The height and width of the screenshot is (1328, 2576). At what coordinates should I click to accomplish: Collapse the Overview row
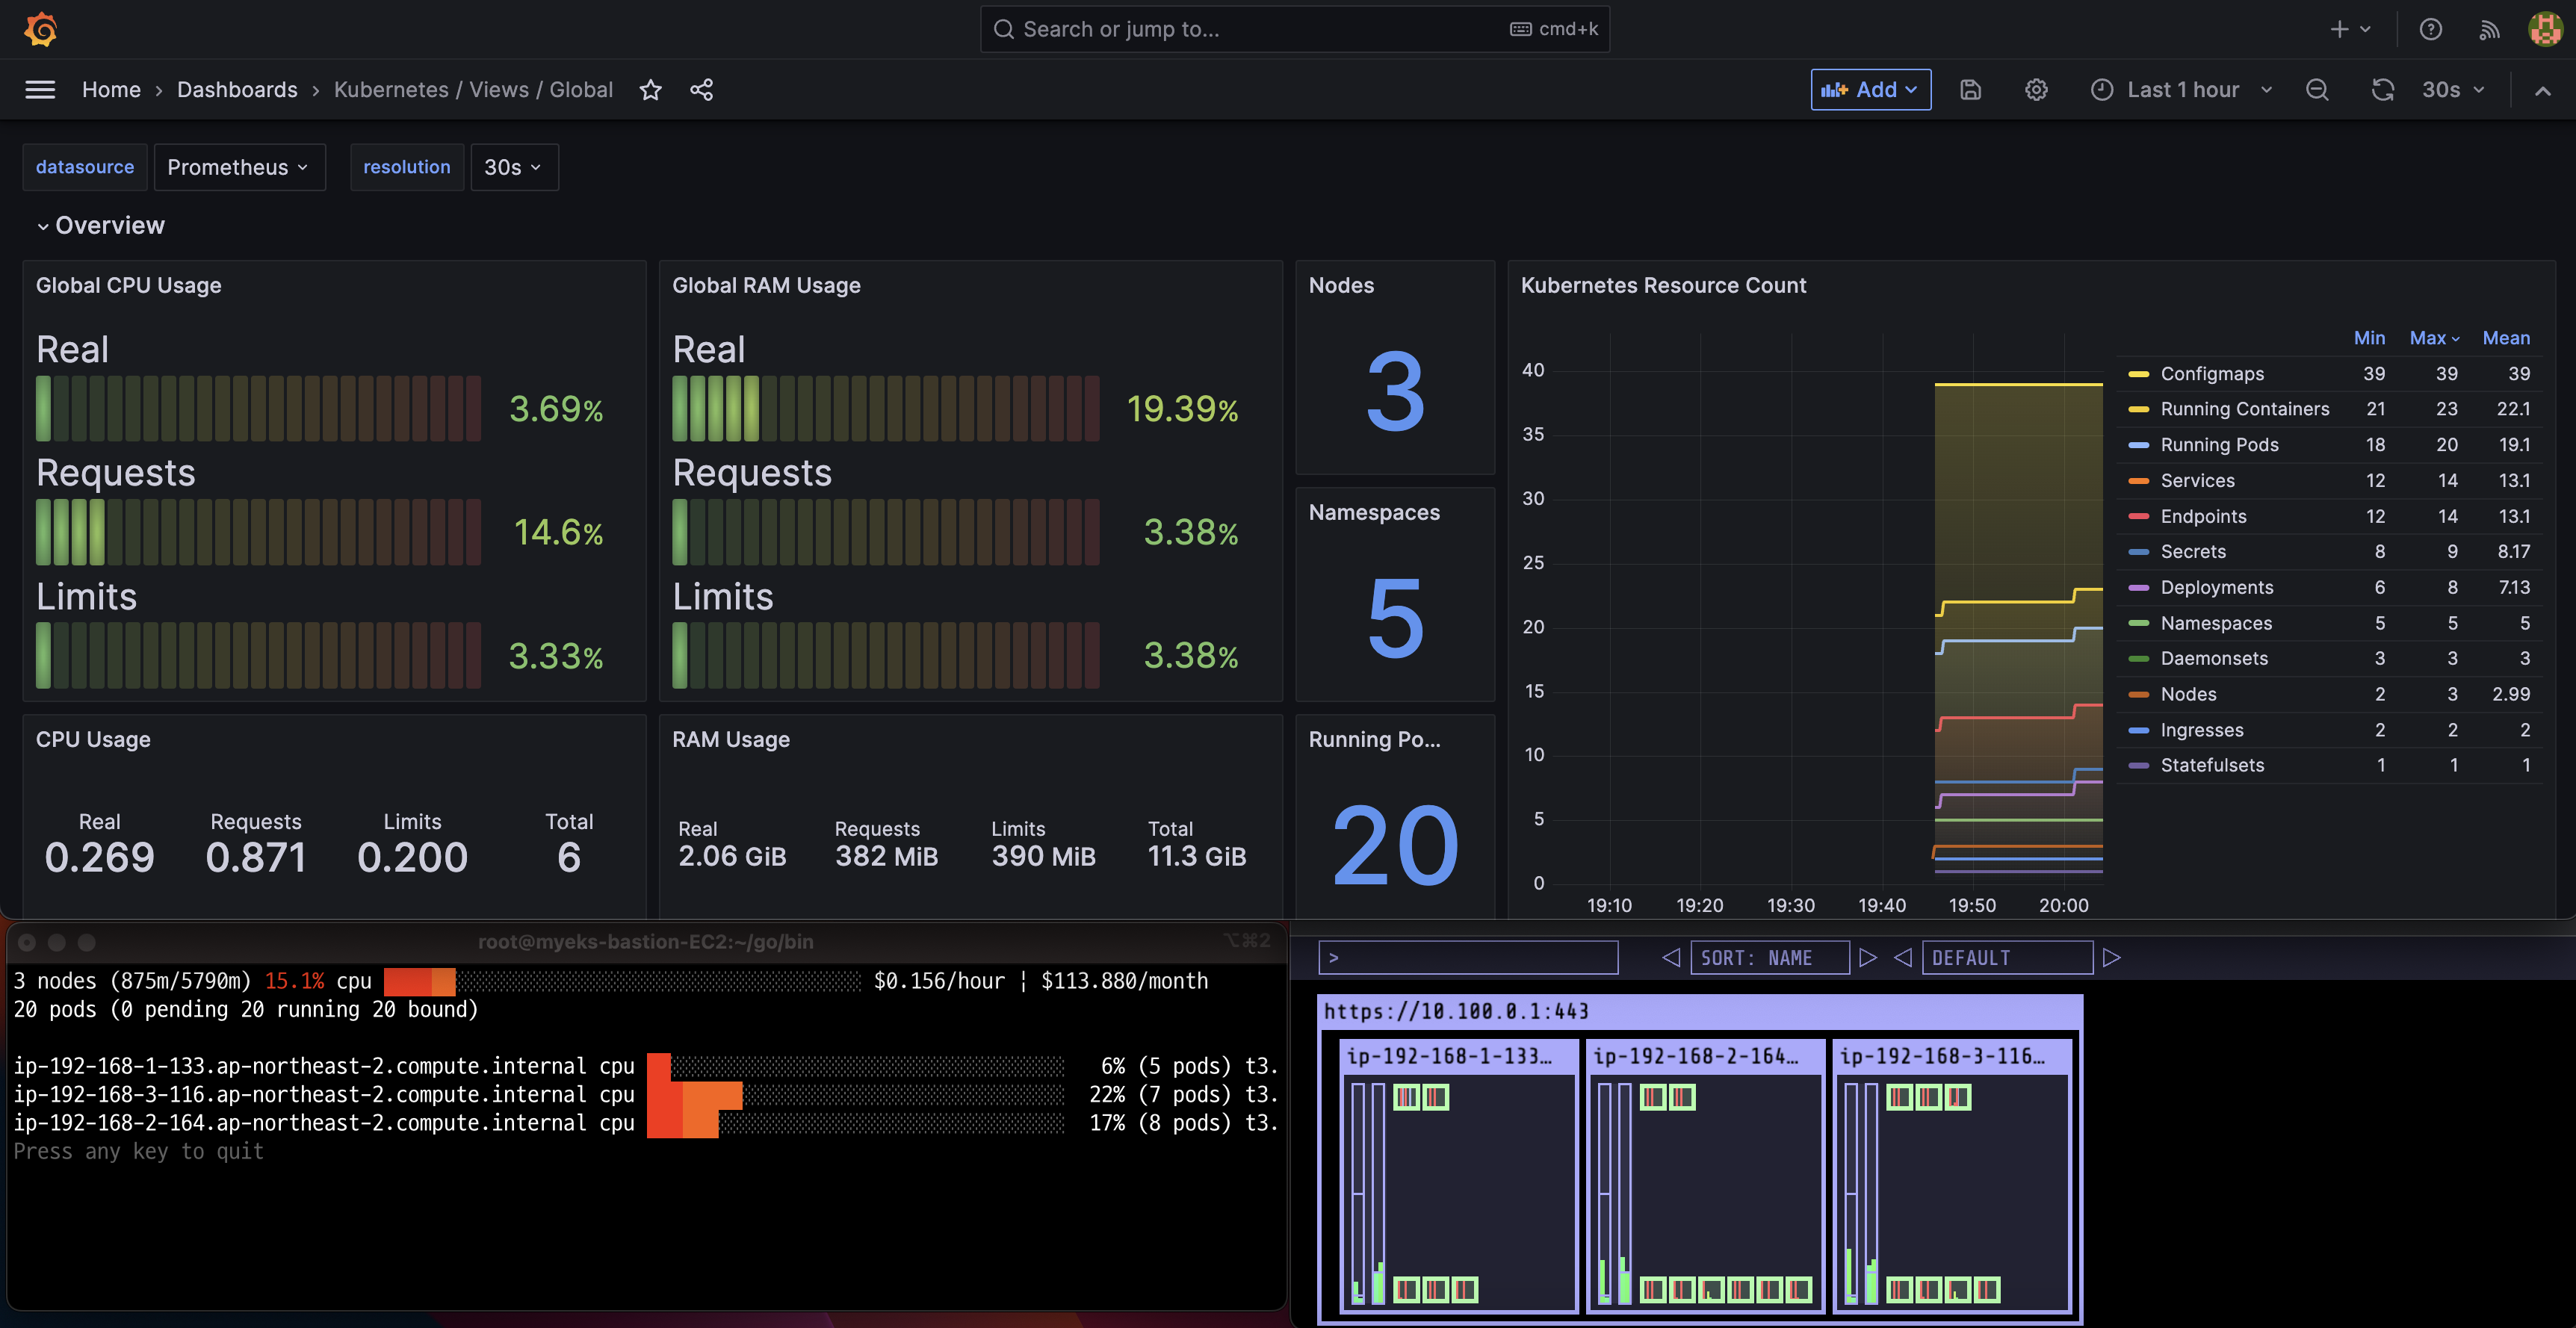[99, 225]
